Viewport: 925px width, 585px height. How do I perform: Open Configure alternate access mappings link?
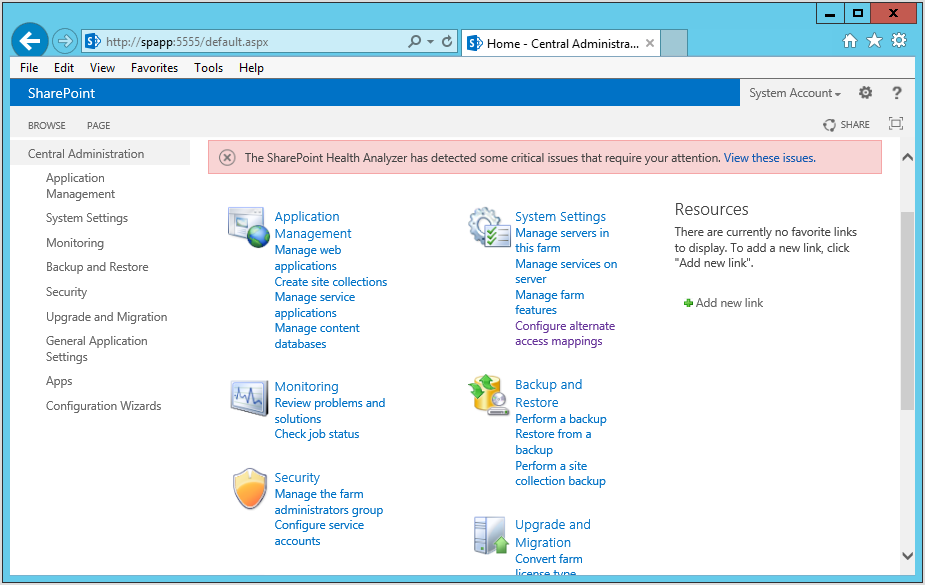click(x=565, y=333)
